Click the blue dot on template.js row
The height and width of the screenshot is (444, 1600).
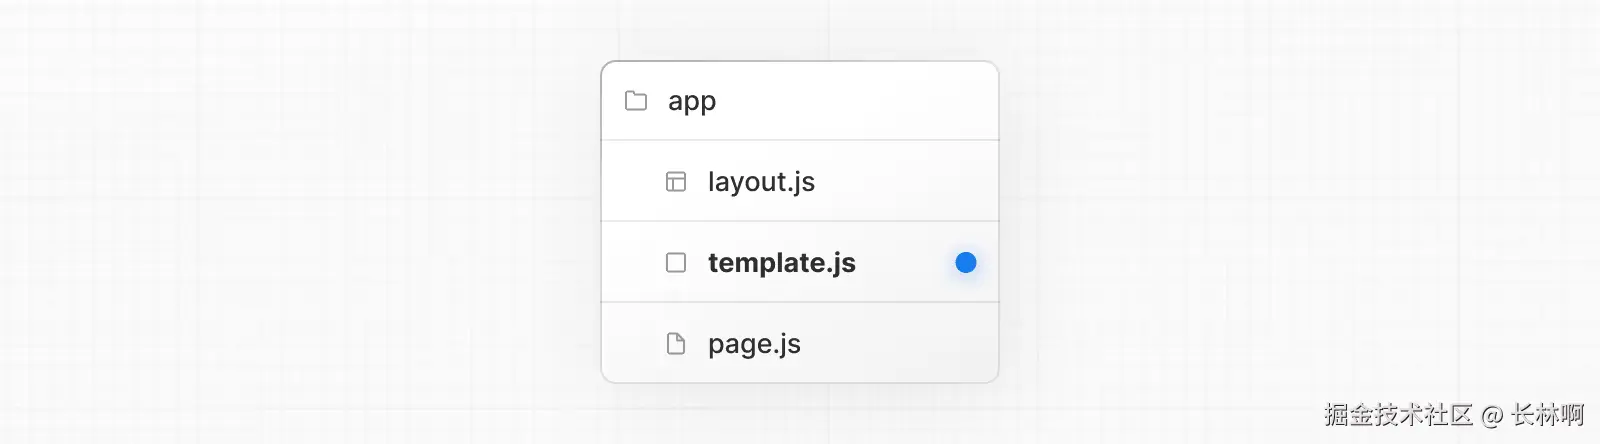[965, 263]
